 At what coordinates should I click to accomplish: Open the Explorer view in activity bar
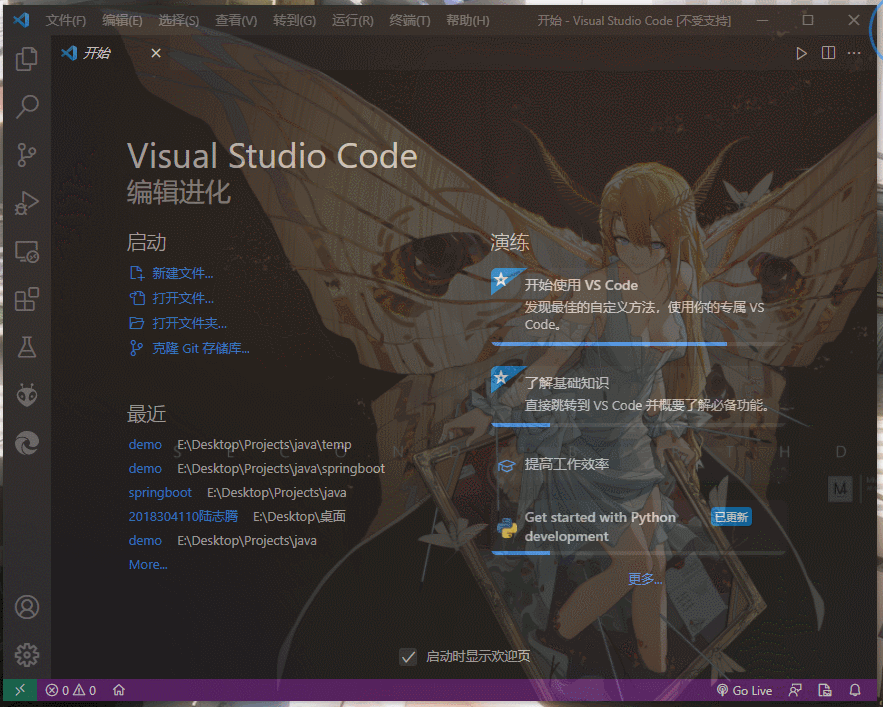click(27, 59)
